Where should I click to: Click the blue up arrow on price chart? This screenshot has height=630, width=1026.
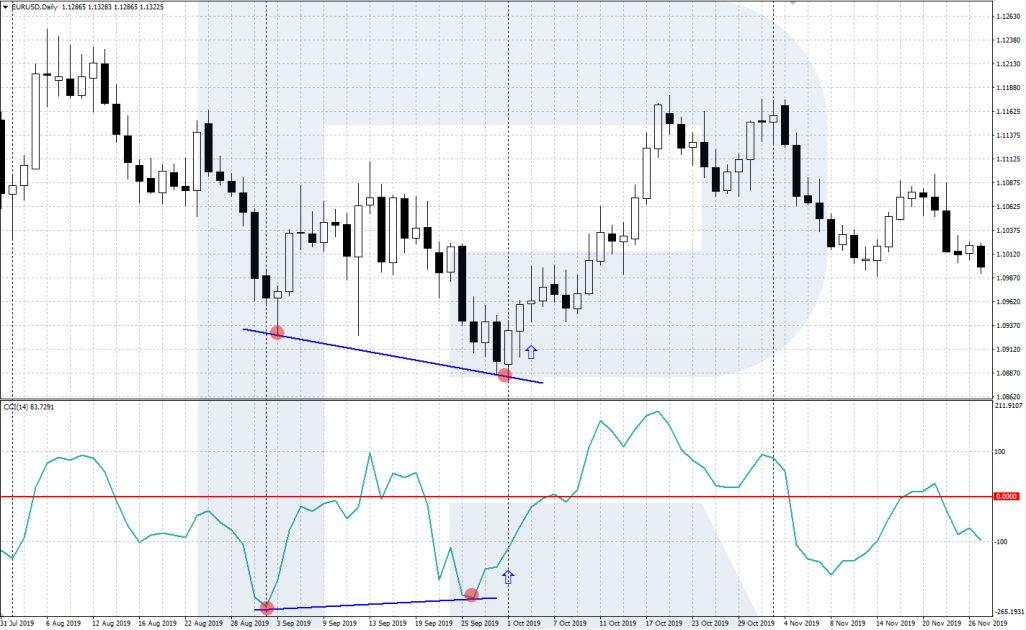point(531,351)
